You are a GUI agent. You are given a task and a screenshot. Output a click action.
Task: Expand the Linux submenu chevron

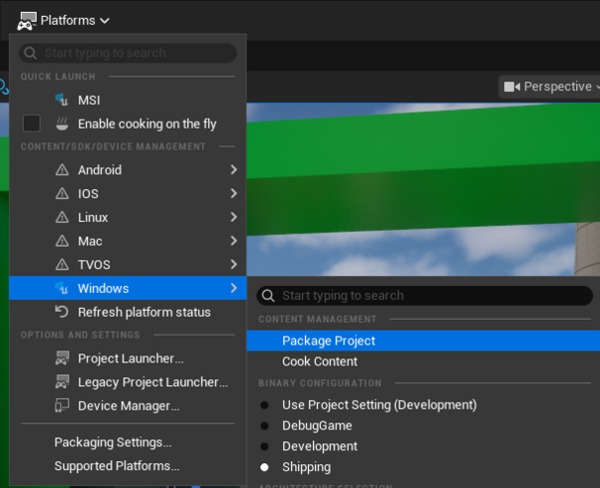[233, 217]
